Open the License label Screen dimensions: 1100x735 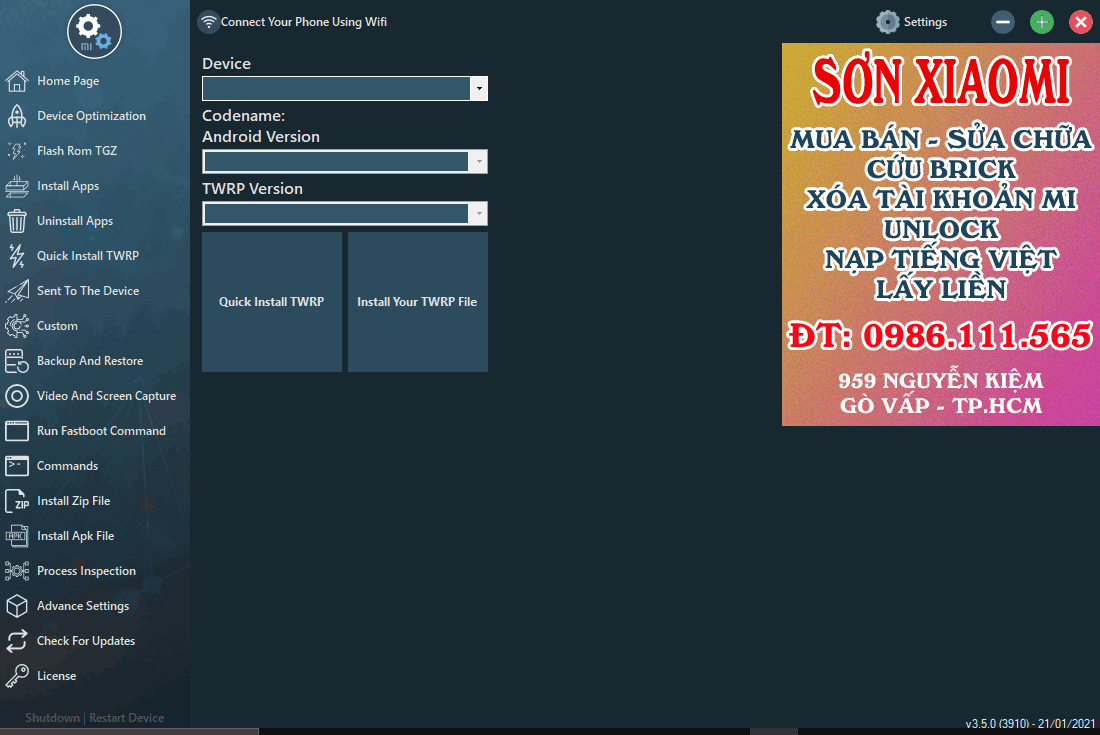[x=56, y=676]
